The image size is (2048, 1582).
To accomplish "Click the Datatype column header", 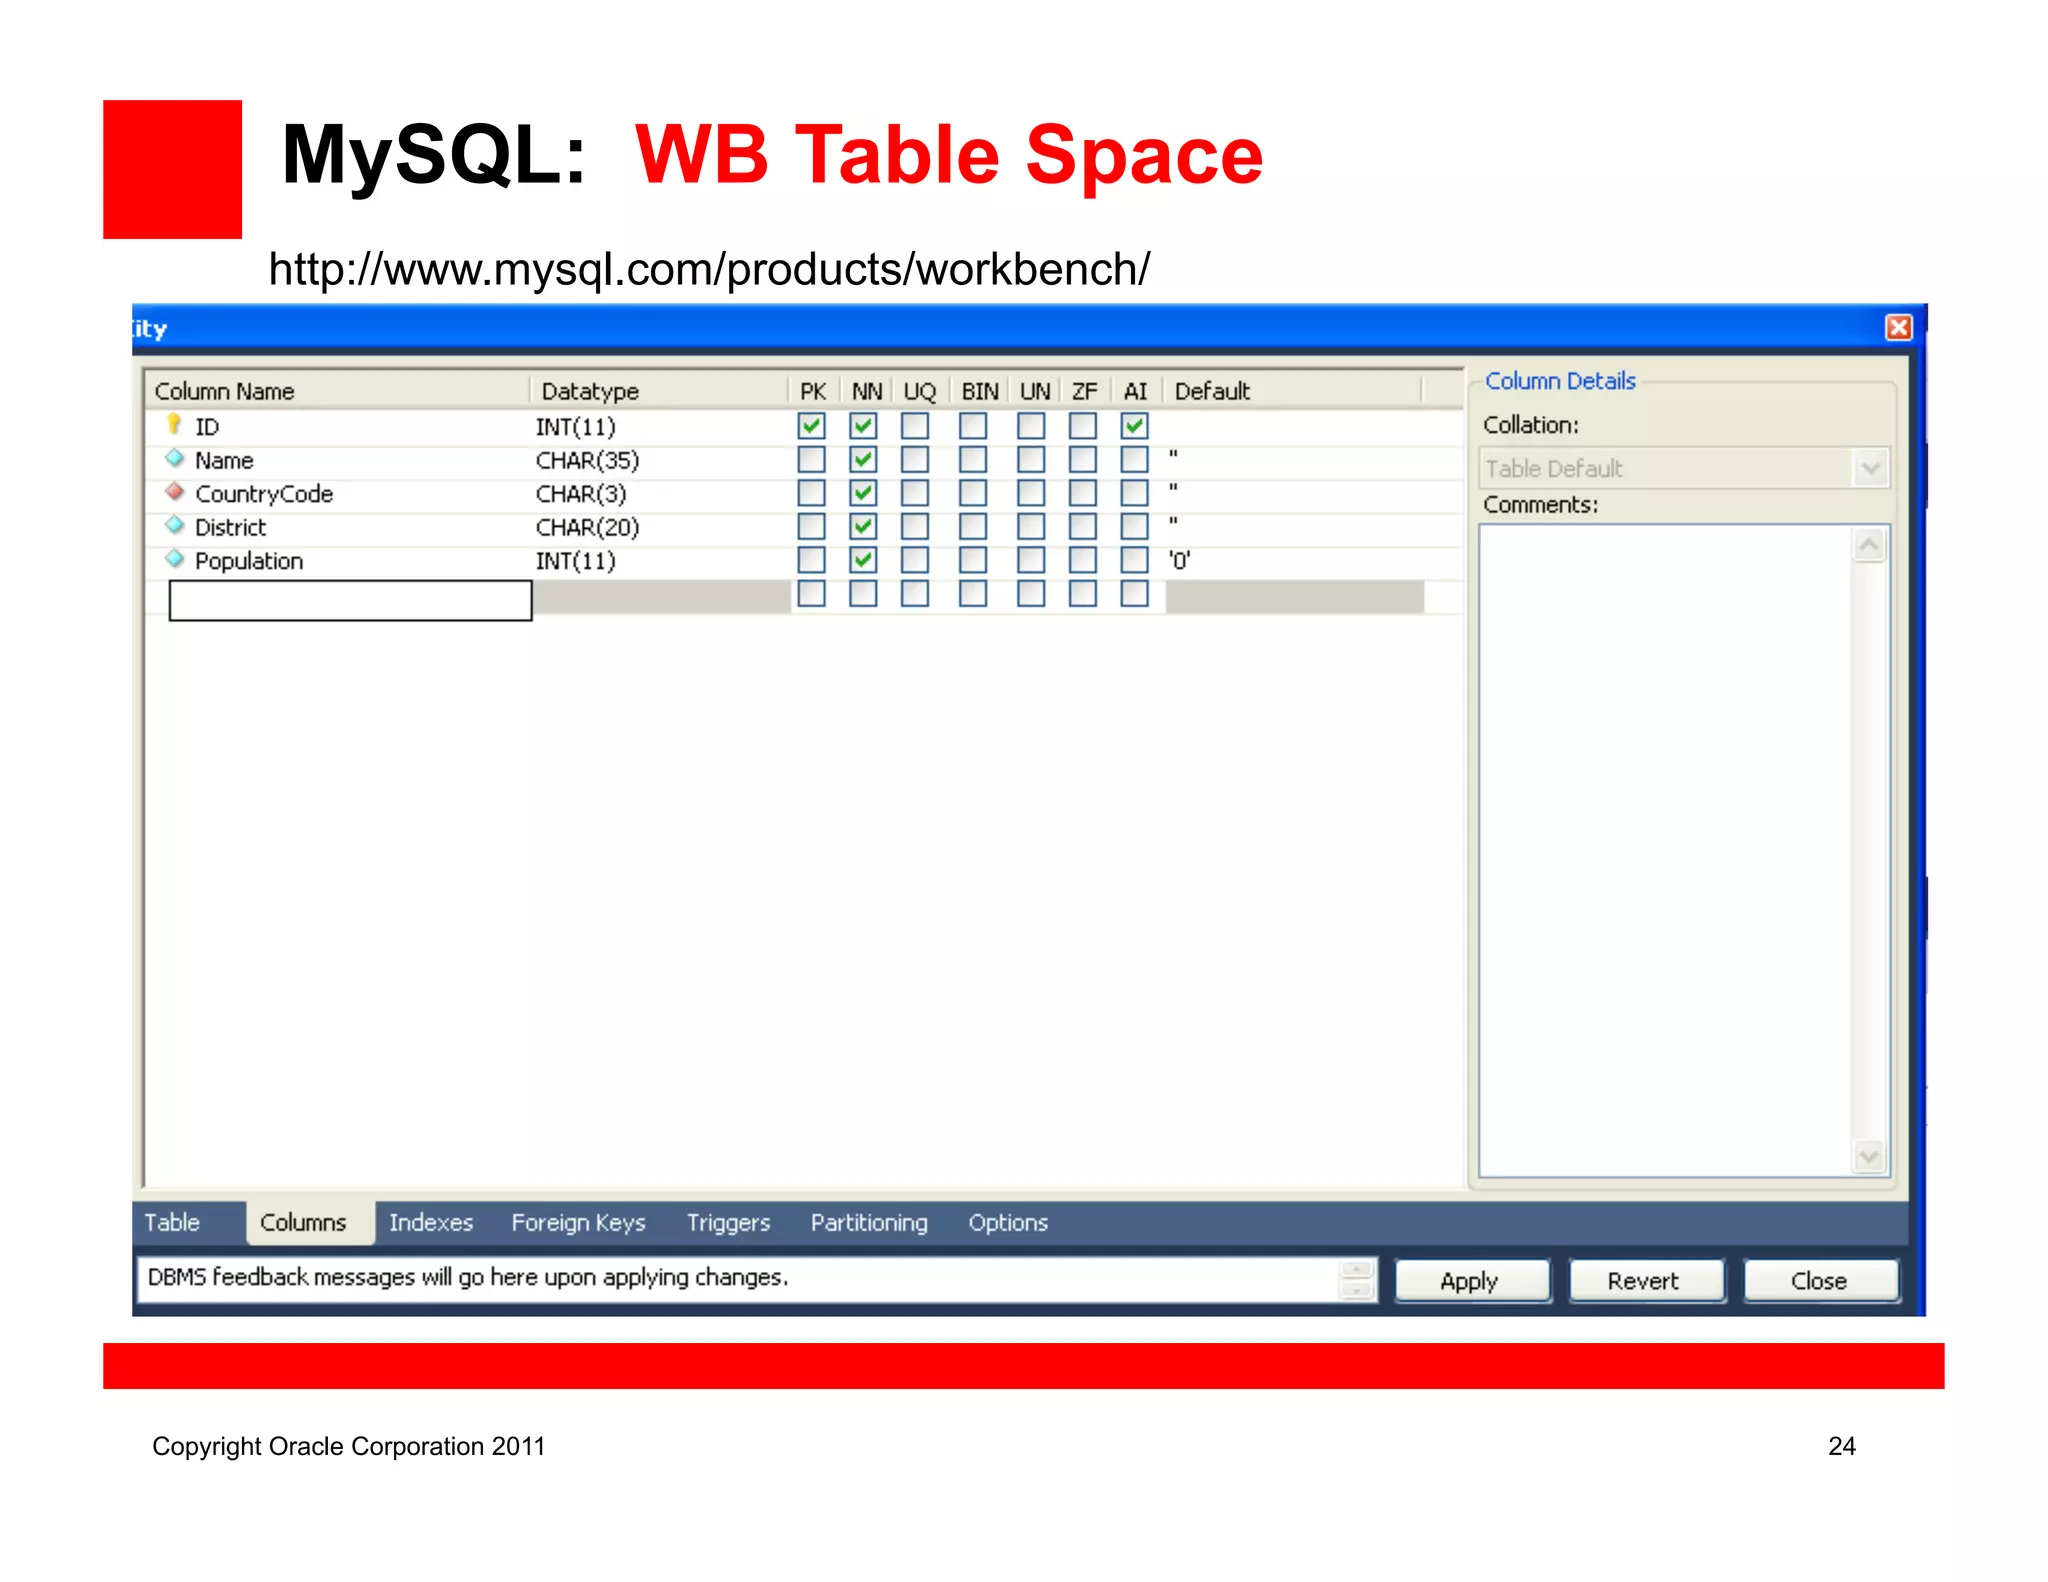I will [659, 391].
